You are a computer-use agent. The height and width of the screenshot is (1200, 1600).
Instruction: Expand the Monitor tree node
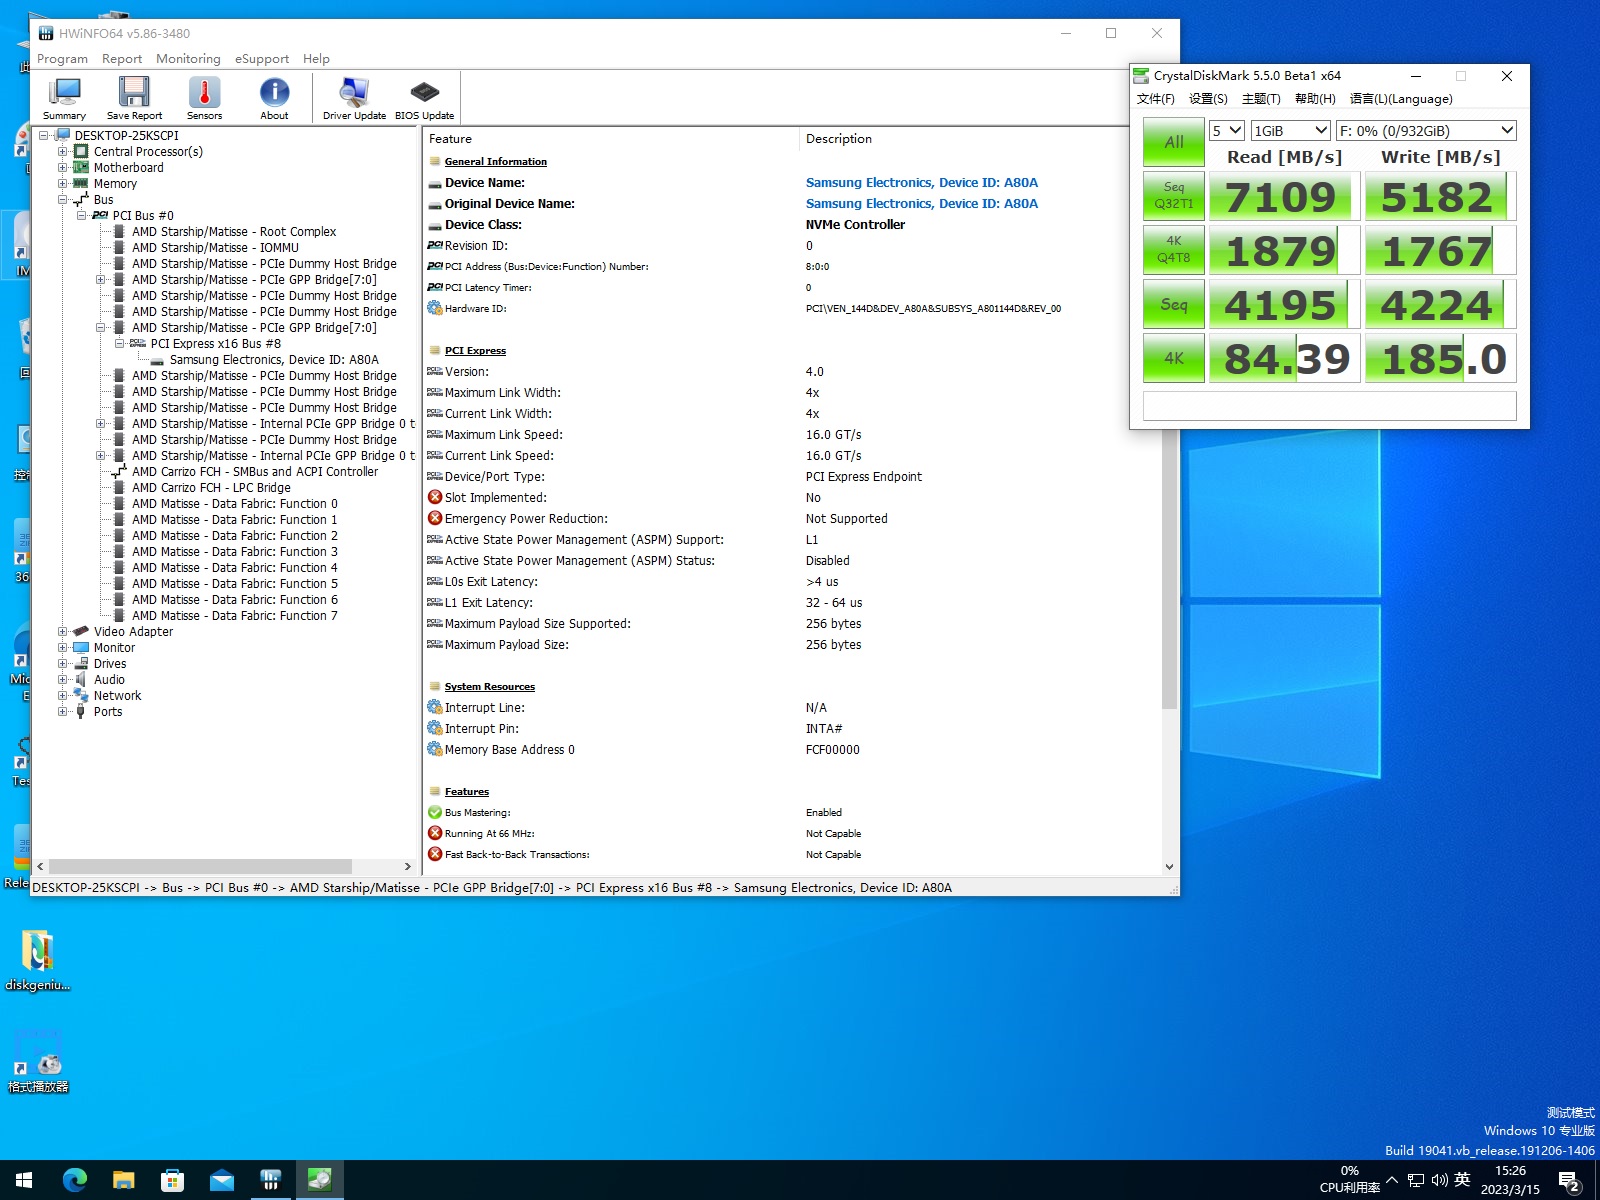[62, 648]
